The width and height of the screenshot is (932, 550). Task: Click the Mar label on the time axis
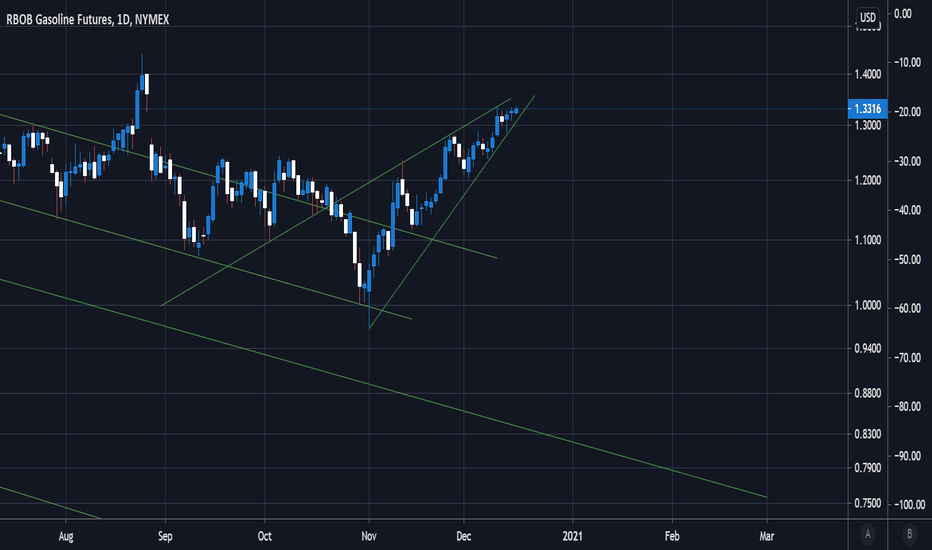(767, 536)
